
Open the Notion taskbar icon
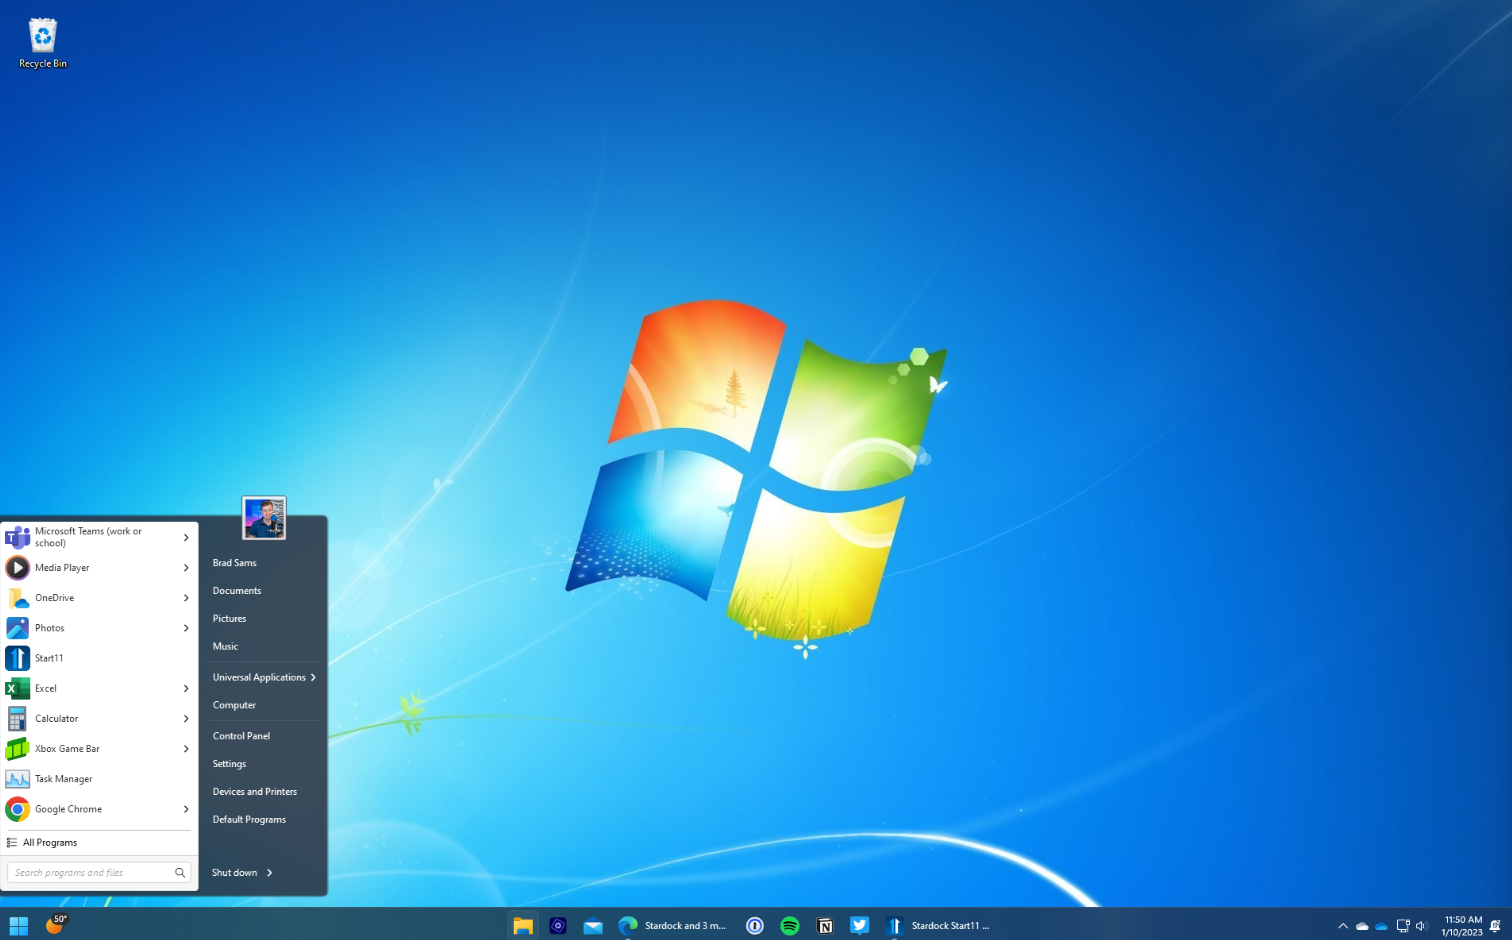pyautogui.click(x=825, y=926)
